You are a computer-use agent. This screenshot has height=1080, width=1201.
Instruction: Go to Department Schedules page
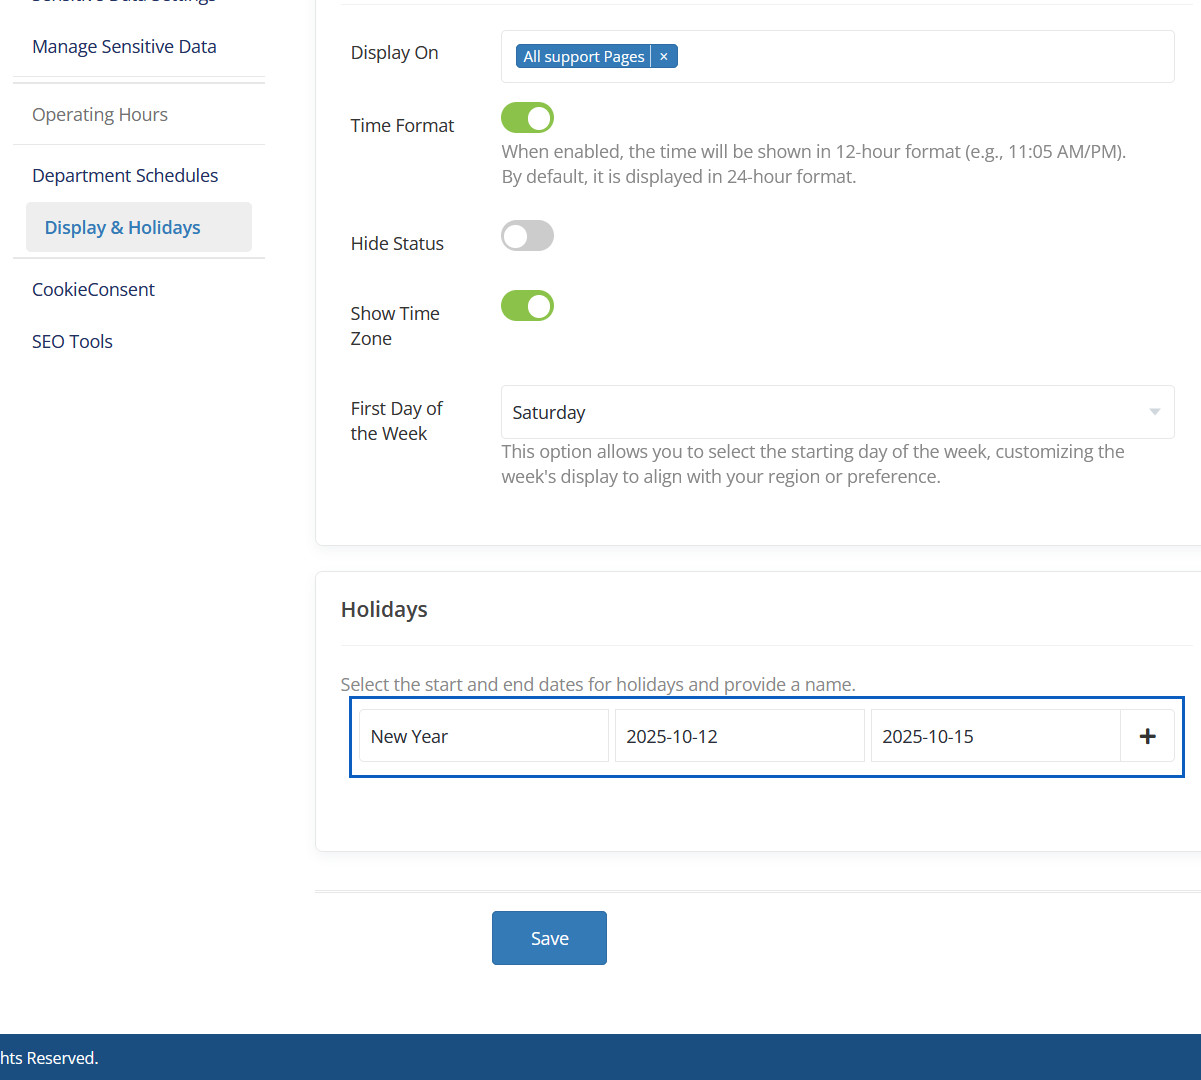coord(125,176)
